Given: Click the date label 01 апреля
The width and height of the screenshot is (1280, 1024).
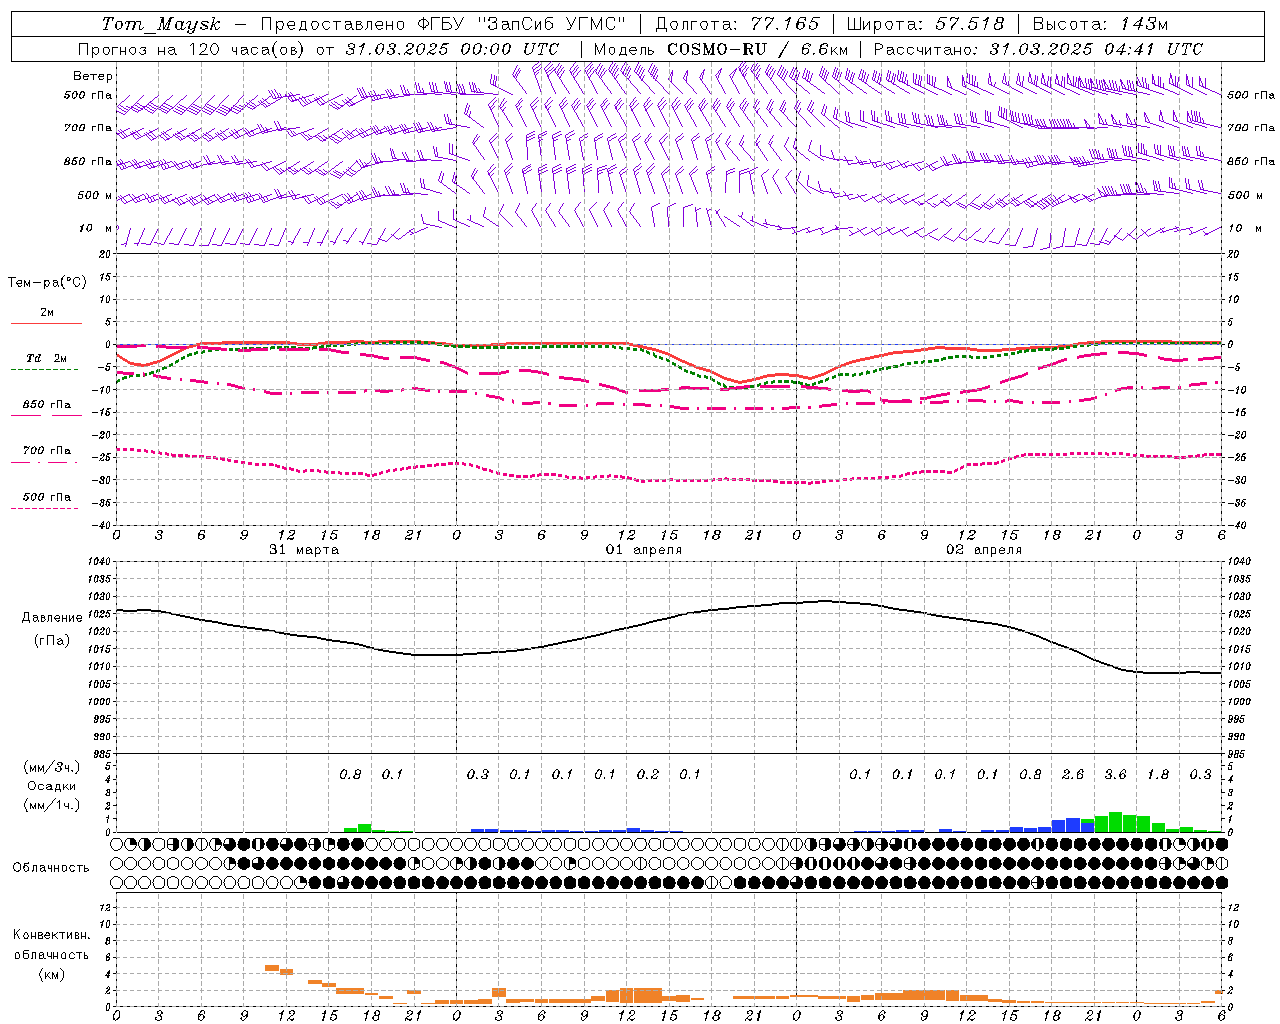Looking at the screenshot, I should tap(644, 550).
